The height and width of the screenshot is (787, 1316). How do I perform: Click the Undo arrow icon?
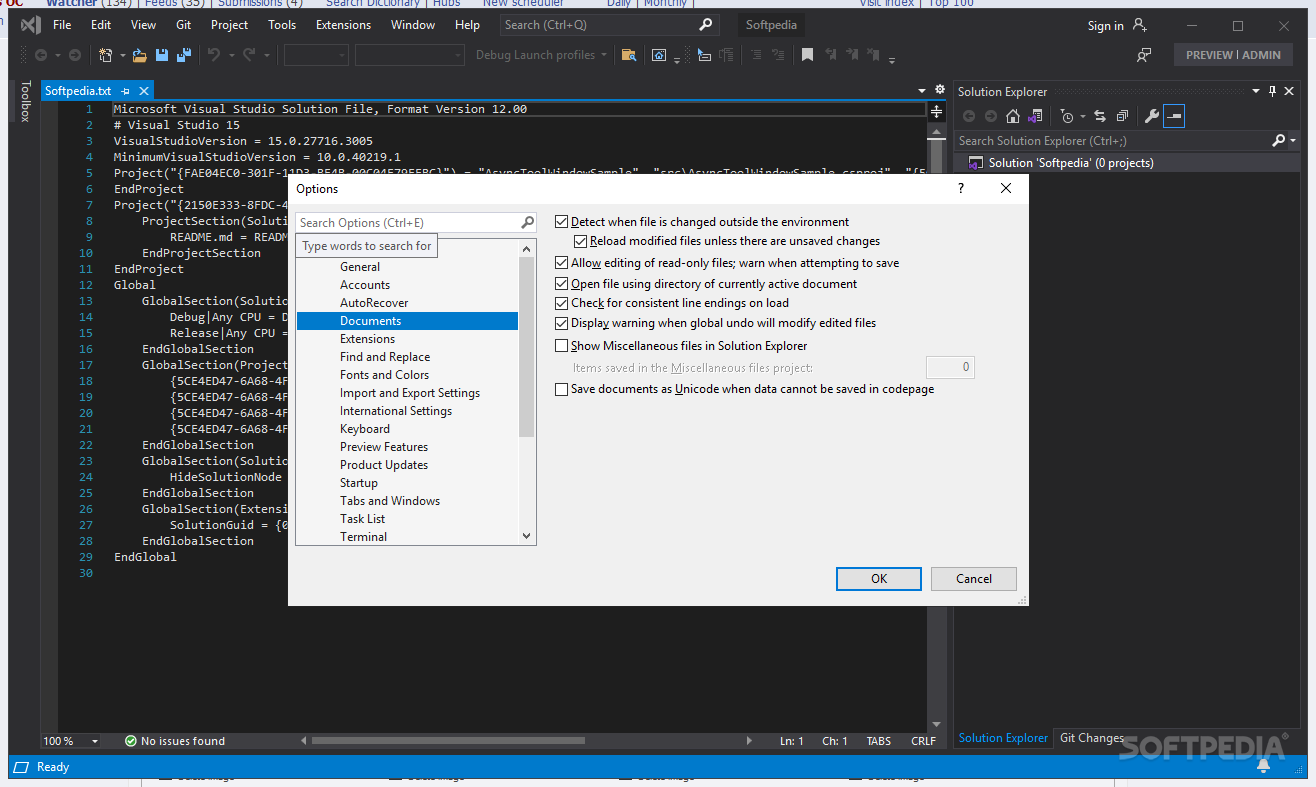click(x=213, y=55)
